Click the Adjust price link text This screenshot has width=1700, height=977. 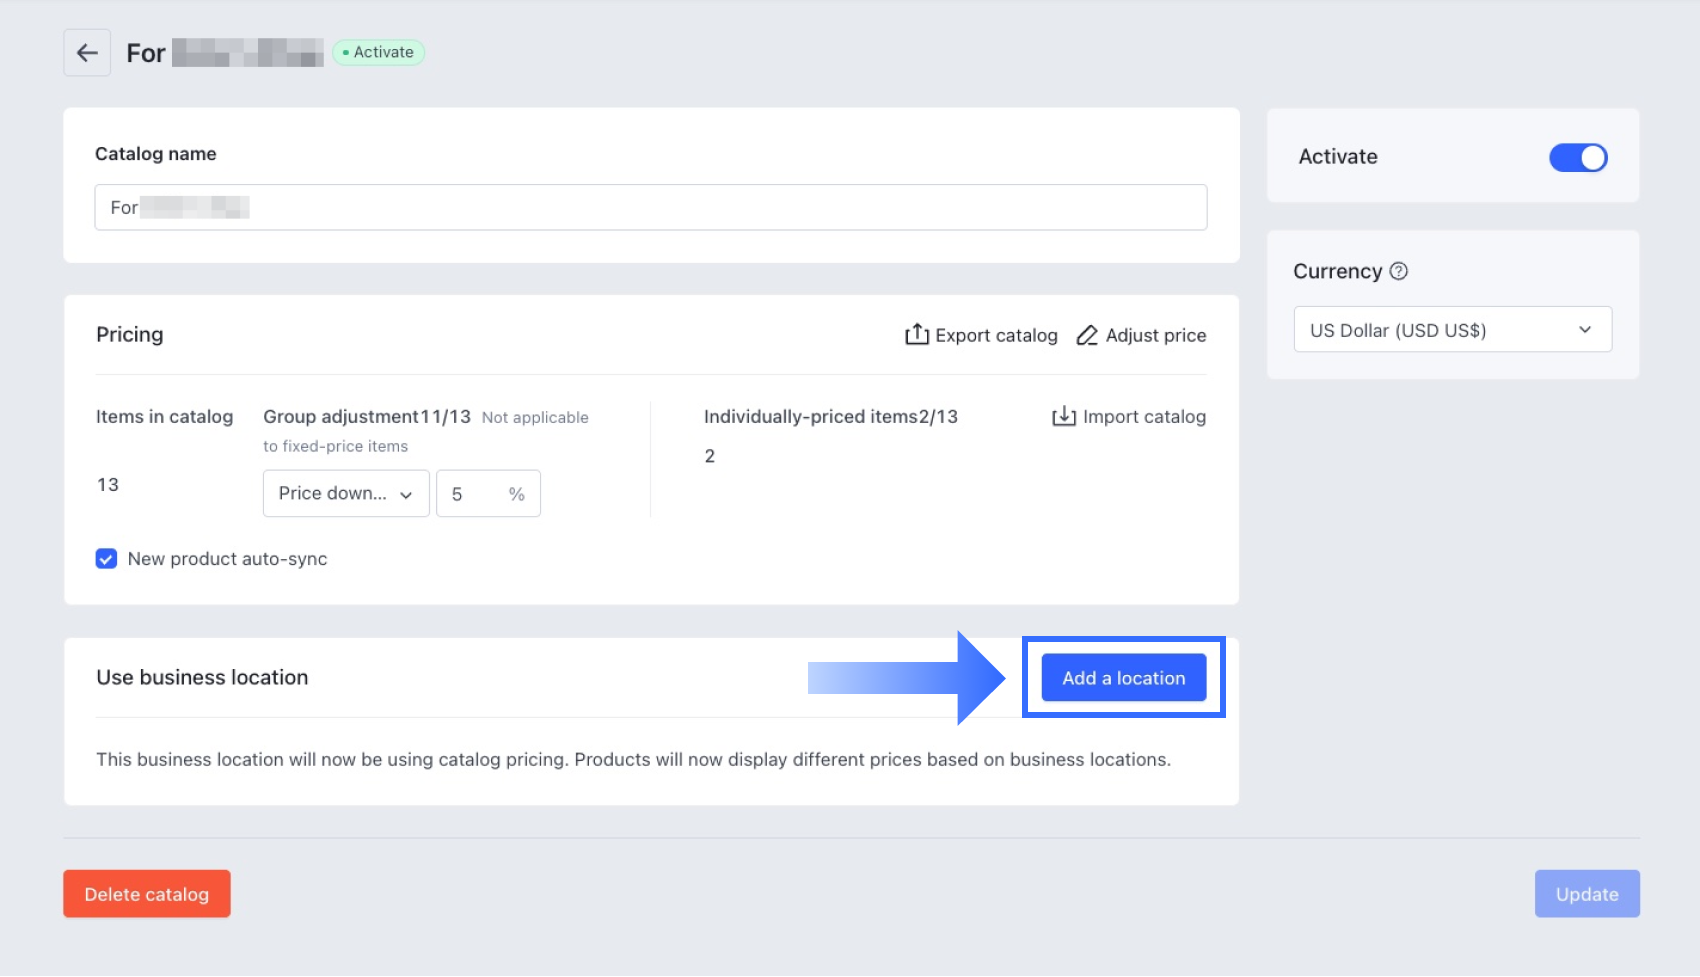click(1155, 335)
